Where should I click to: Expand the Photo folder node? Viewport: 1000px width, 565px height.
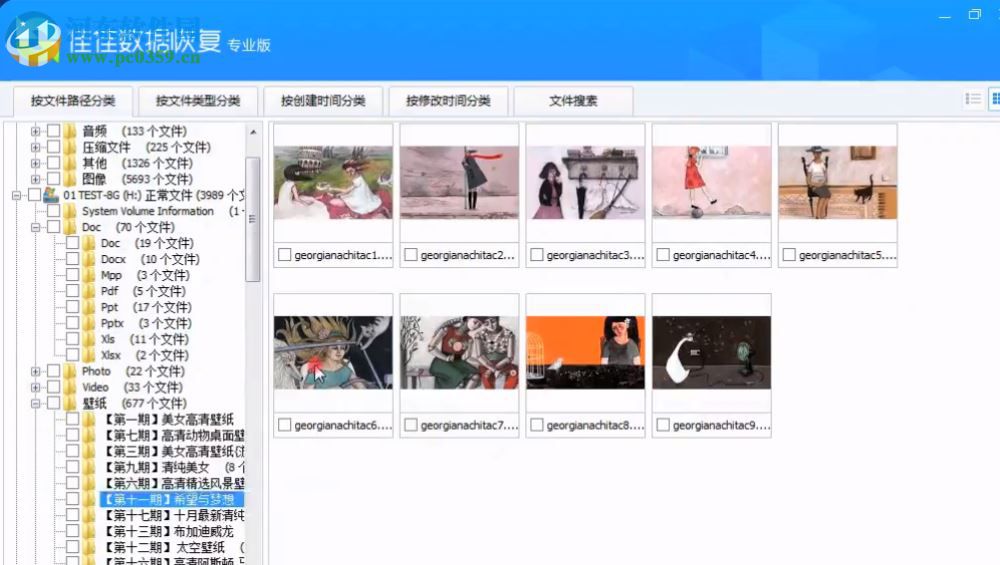[36, 371]
